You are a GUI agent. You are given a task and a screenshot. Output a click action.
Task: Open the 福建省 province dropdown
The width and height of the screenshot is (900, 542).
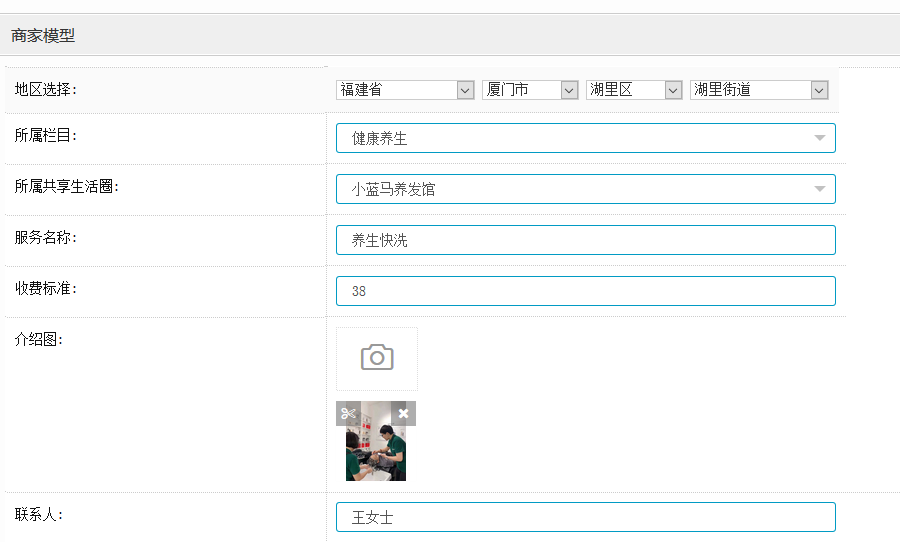pyautogui.click(x=404, y=90)
